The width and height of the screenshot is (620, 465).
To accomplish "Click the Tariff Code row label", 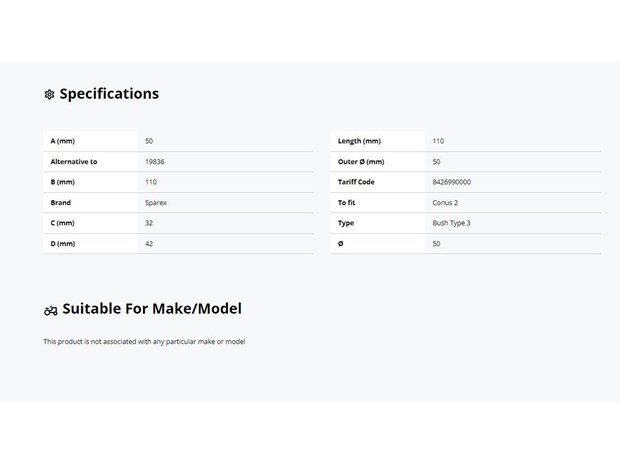I will pyautogui.click(x=356, y=182).
